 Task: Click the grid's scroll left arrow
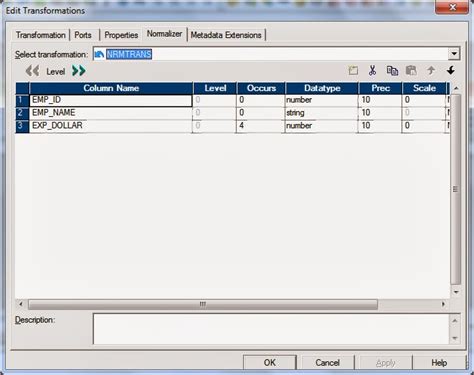click(x=21, y=304)
